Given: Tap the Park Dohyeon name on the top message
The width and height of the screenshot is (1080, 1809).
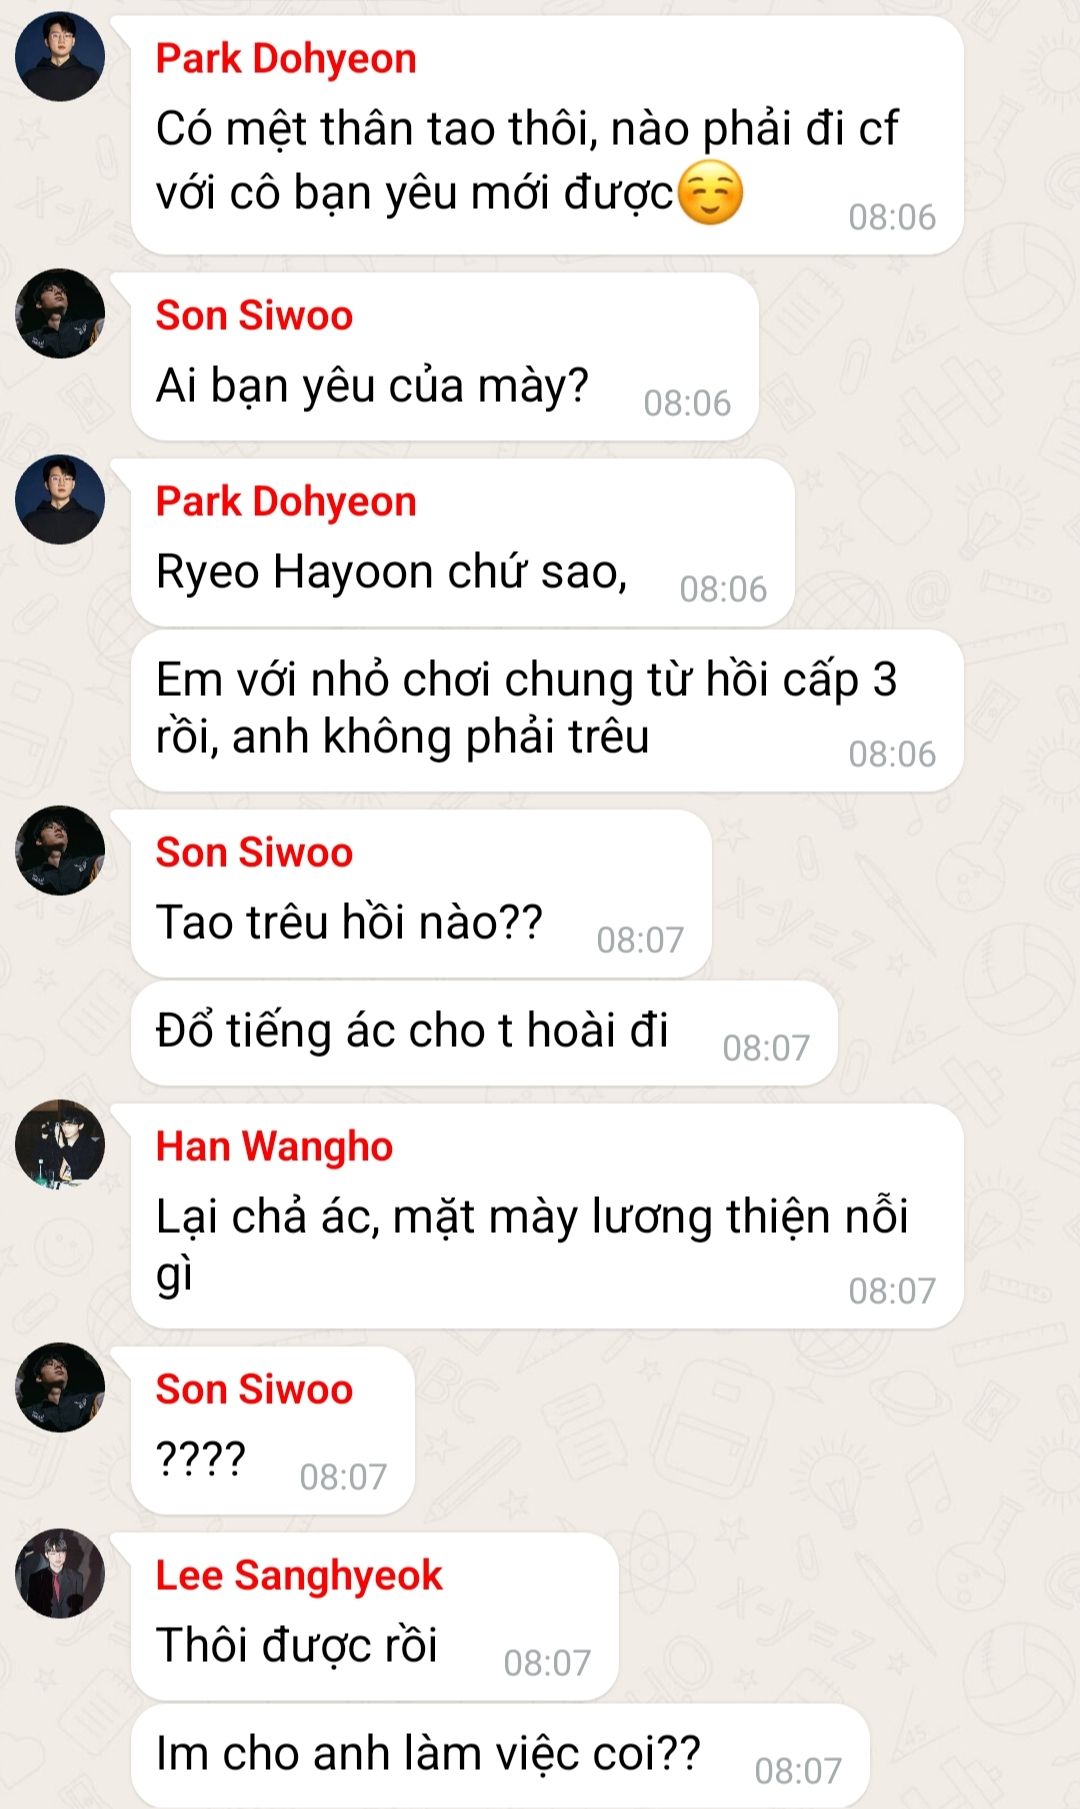Looking at the screenshot, I should pyautogui.click(x=286, y=58).
